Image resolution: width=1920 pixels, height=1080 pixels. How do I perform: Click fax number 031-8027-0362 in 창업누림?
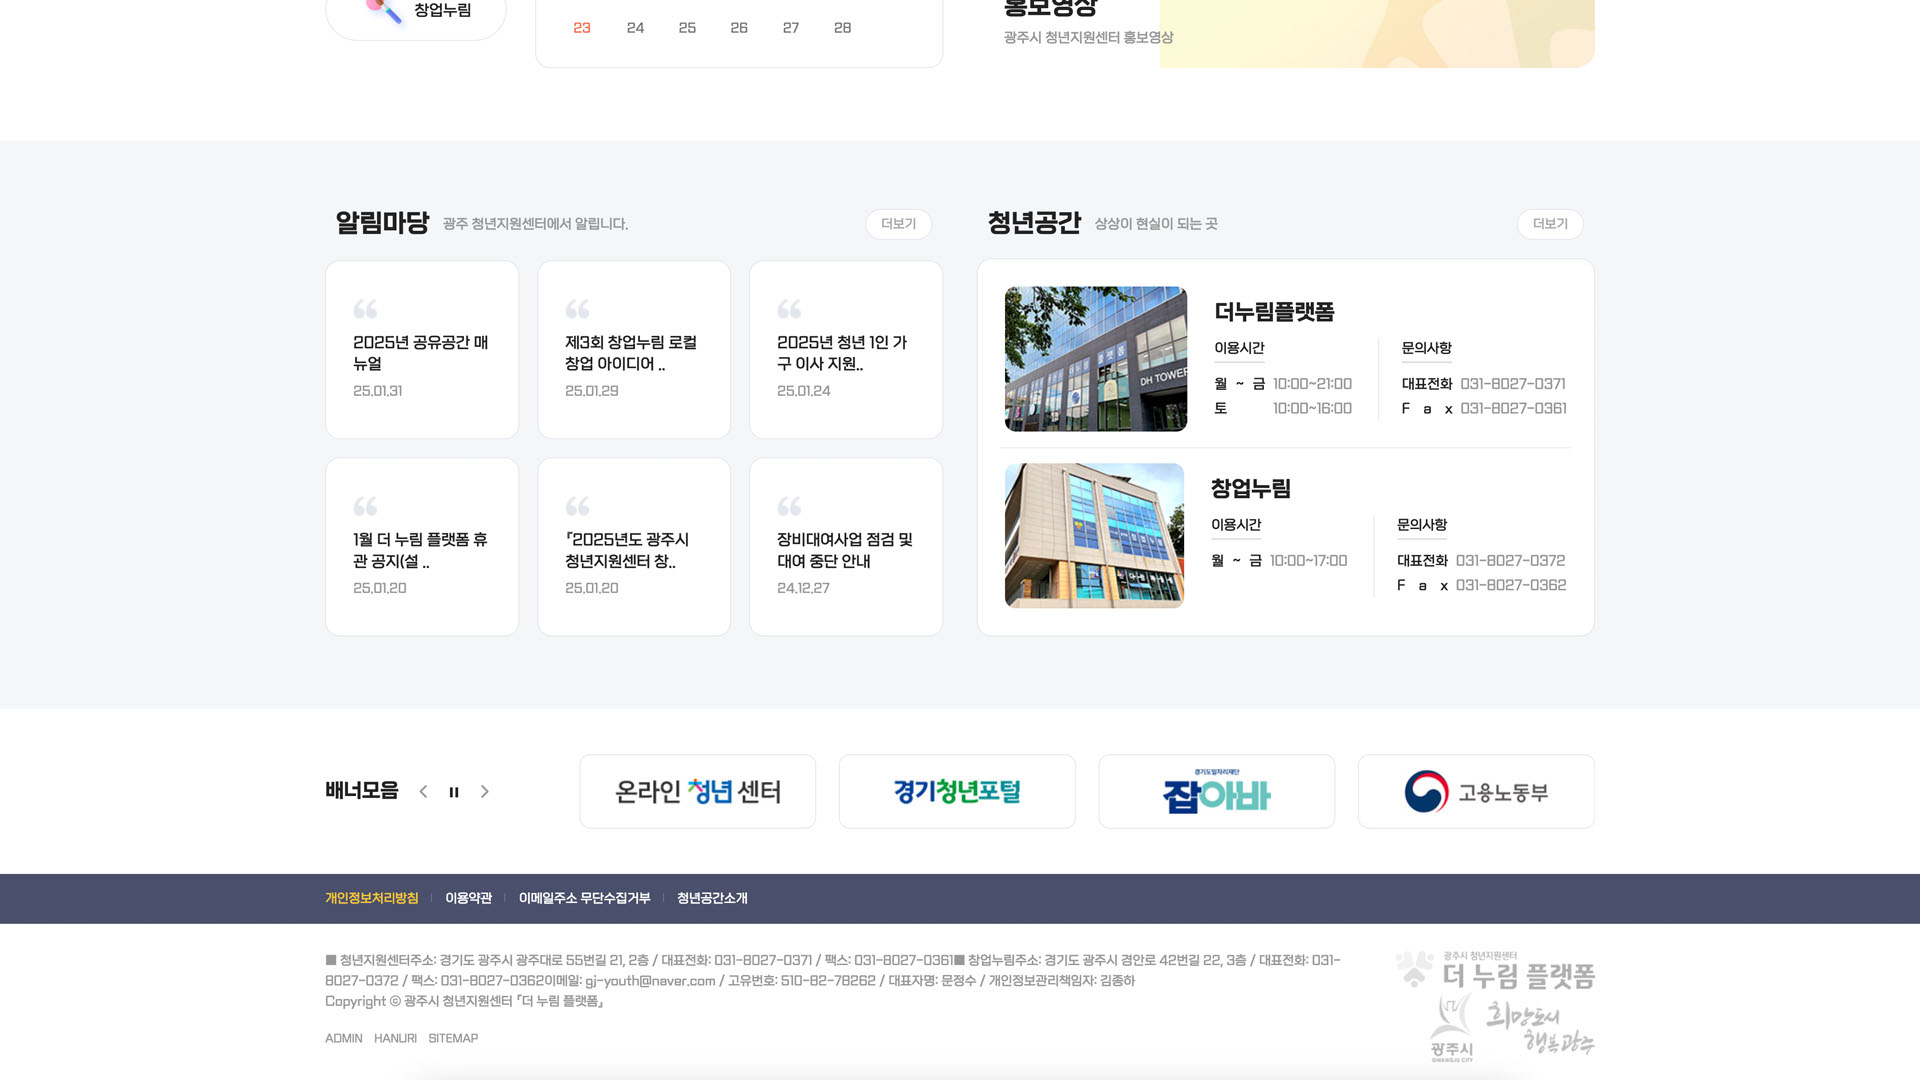click(x=1511, y=585)
